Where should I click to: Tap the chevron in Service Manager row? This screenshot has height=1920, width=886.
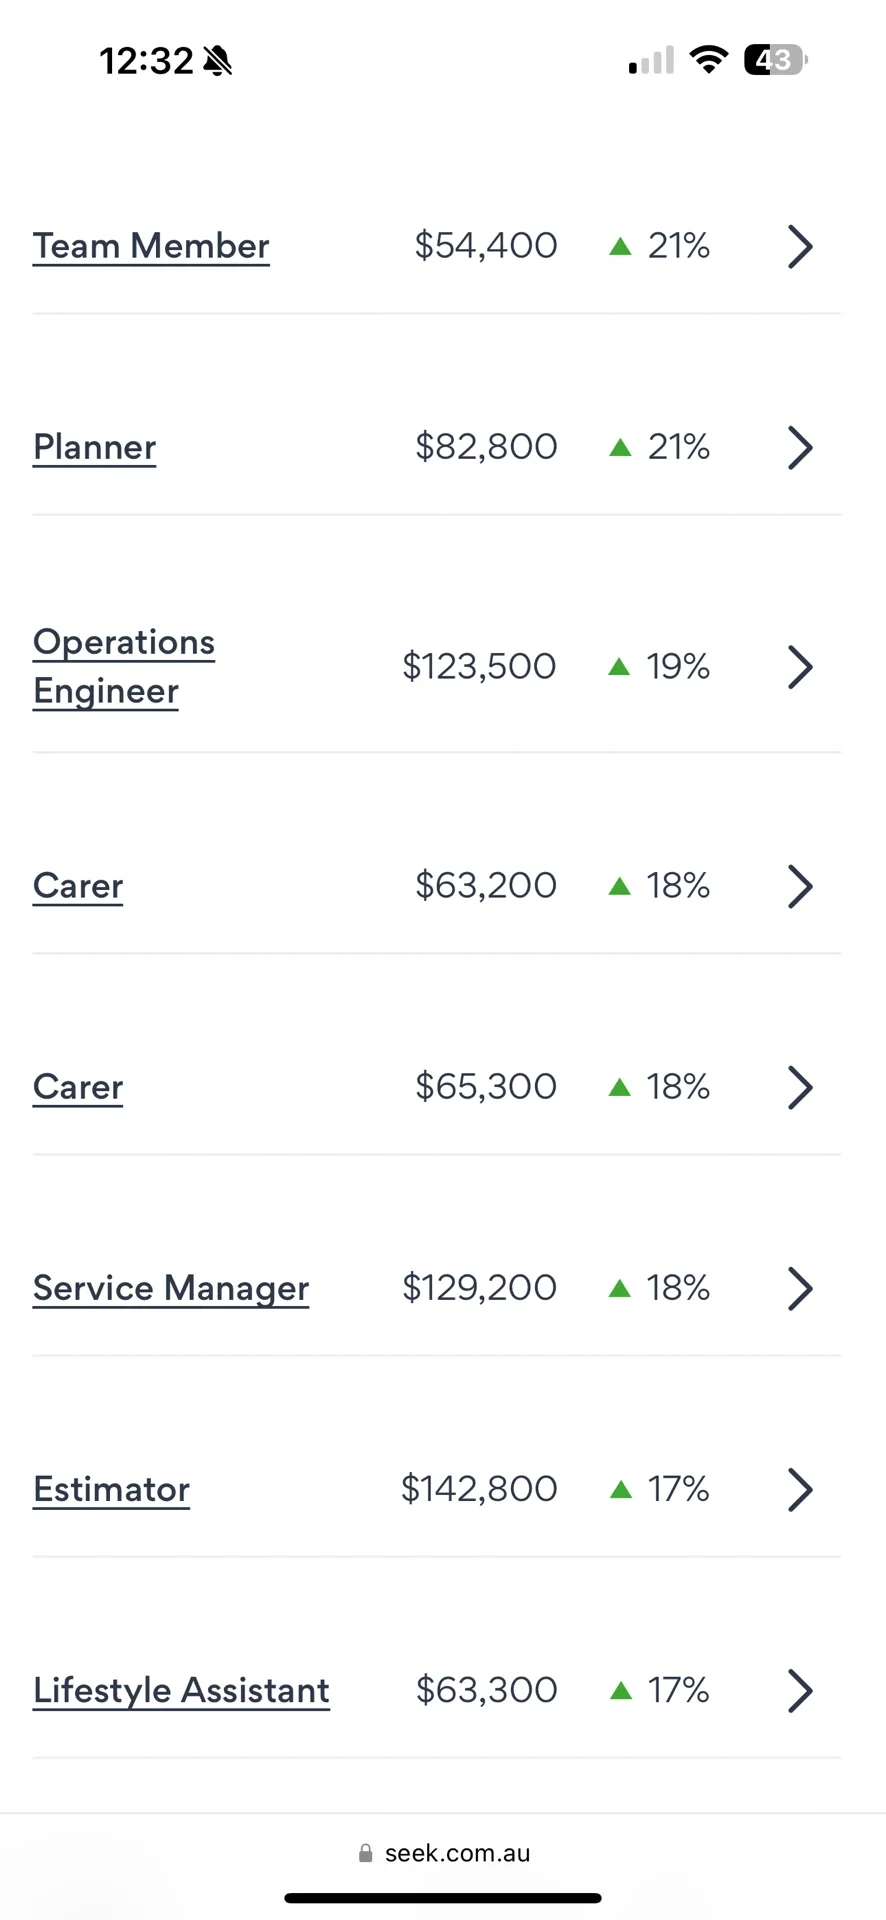point(800,1288)
